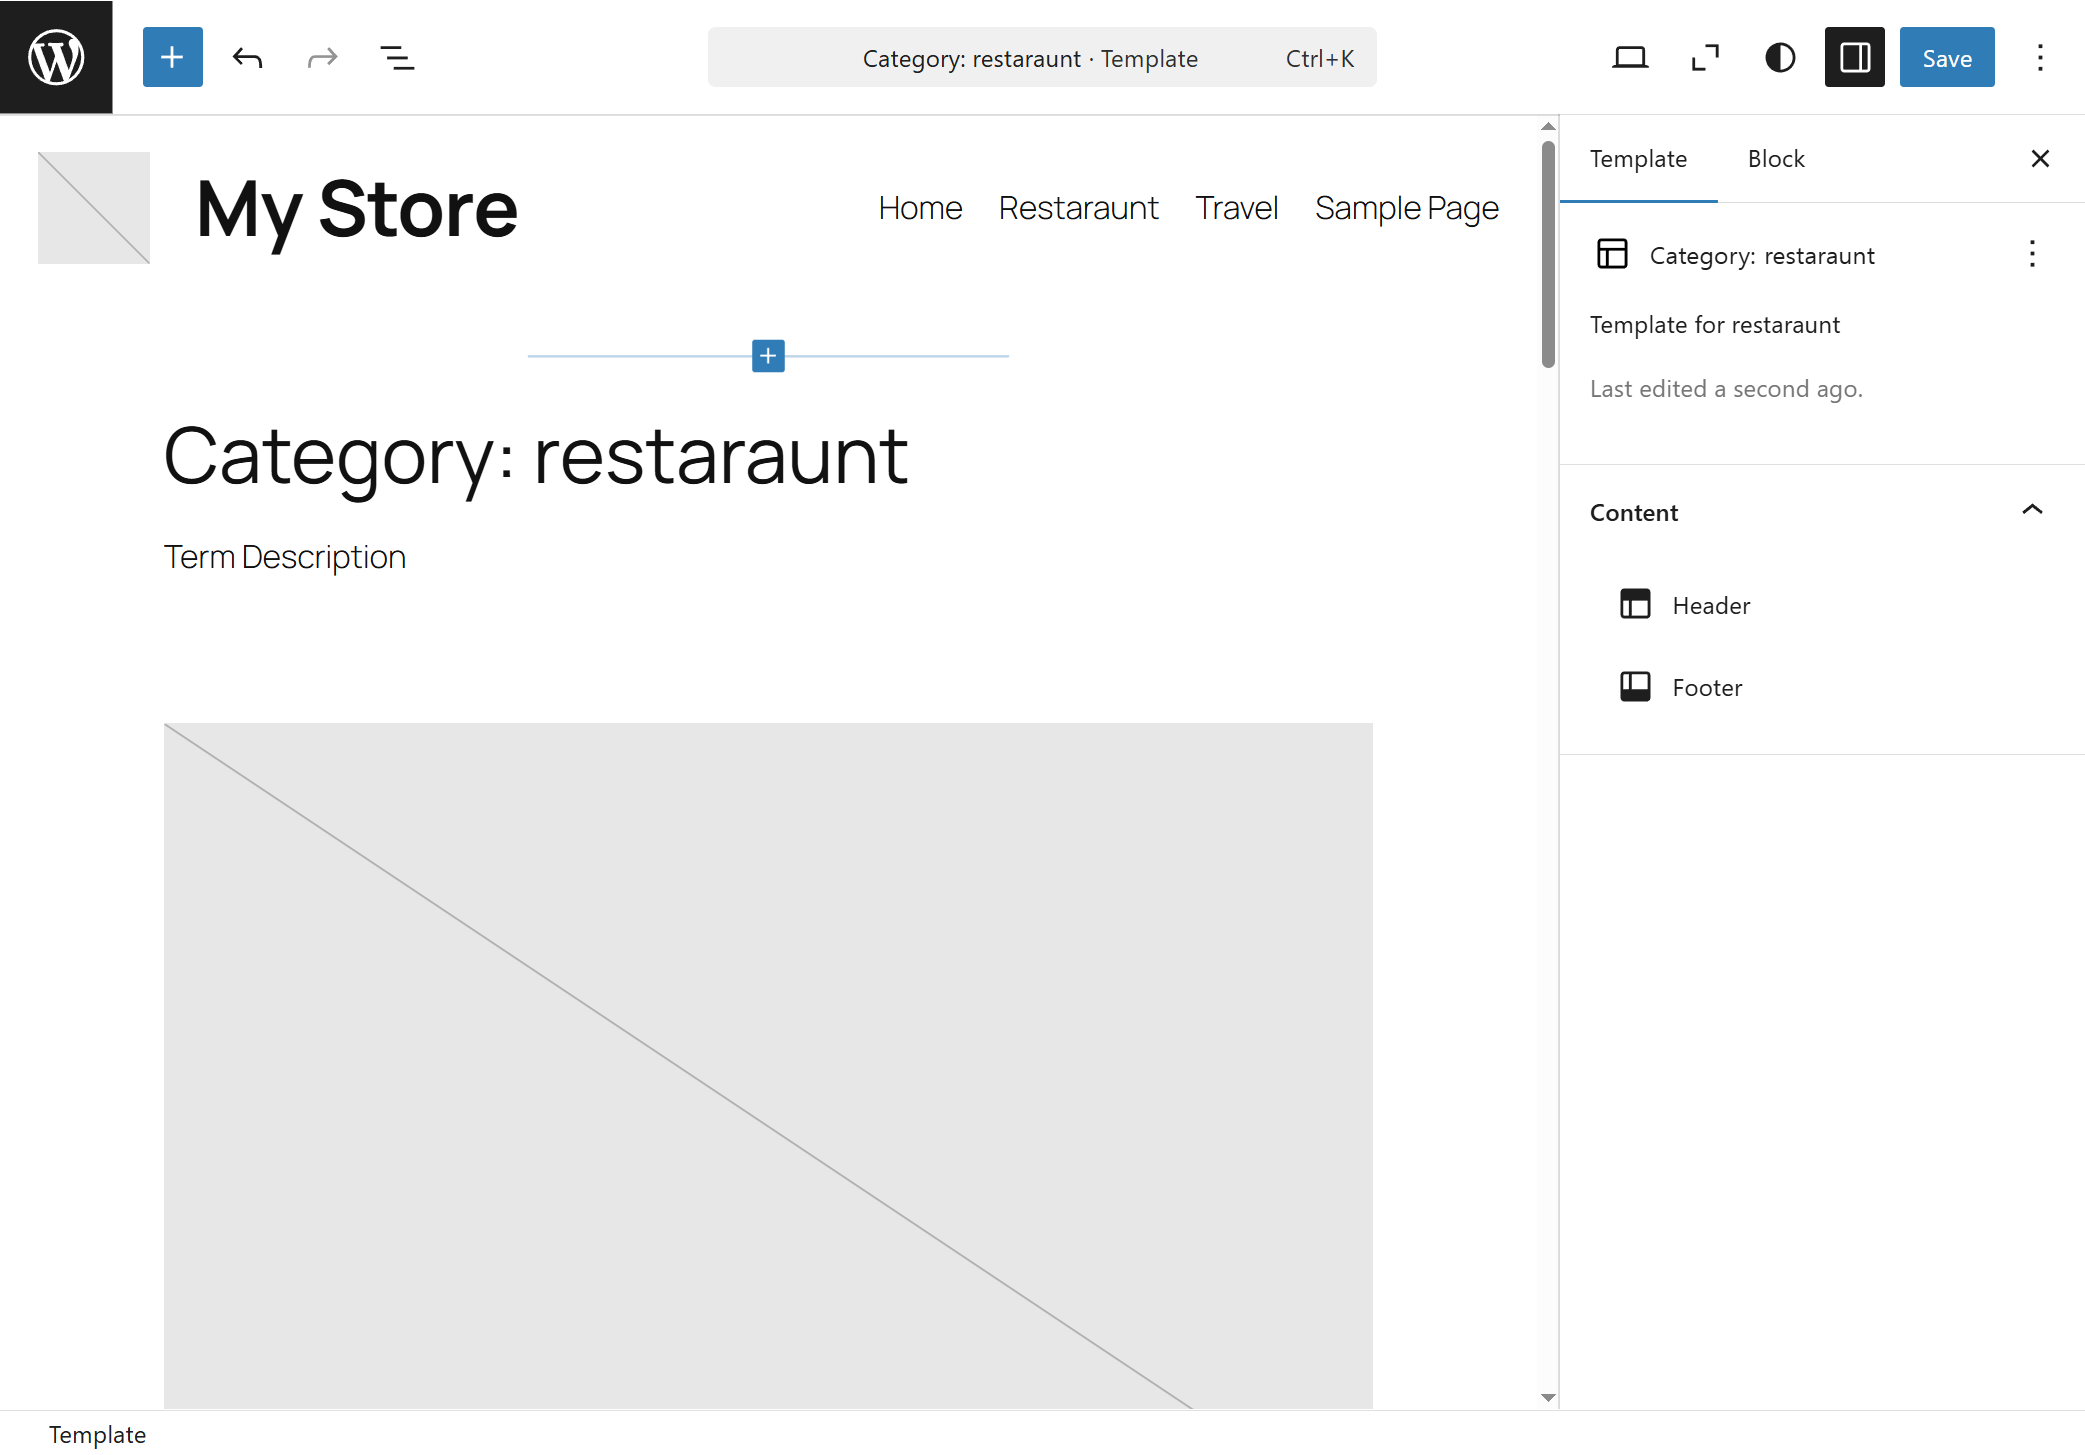Open the device preview View icon
Screen dimensions: 2085x1455
1629,57
